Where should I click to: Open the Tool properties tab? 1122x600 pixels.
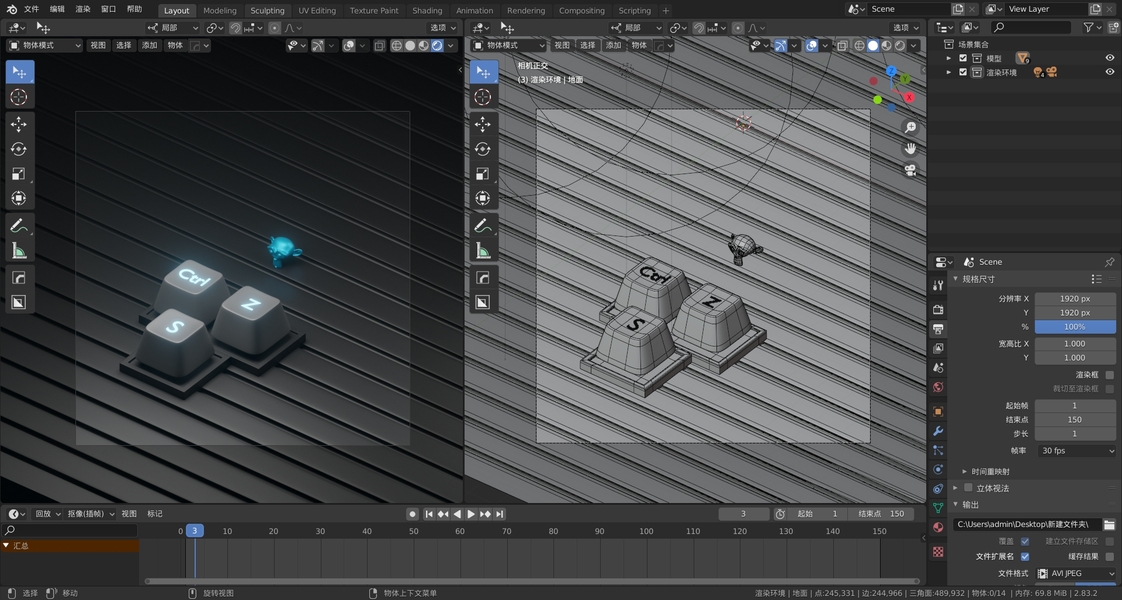pos(938,285)
